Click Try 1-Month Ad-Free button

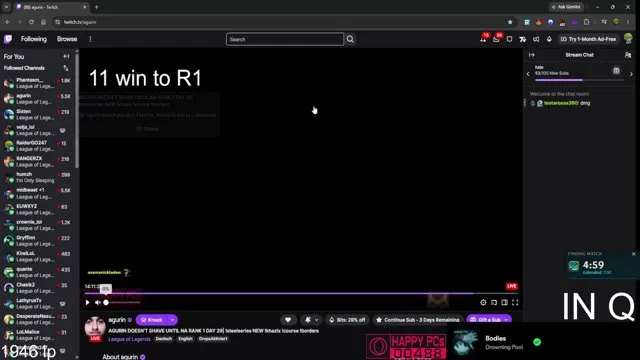(x=588, y=39)
